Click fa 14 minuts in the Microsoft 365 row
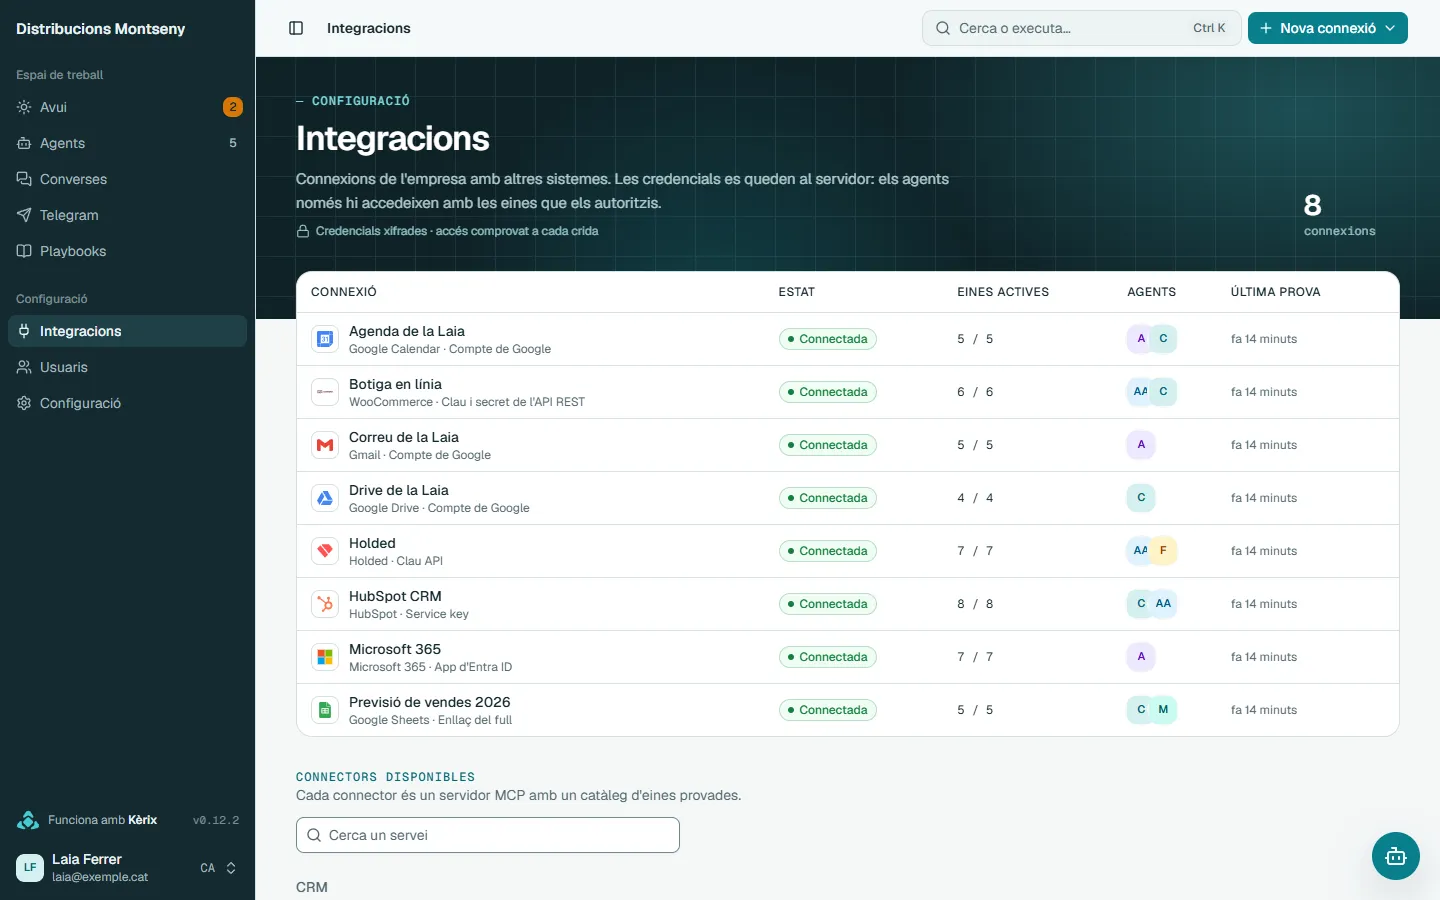The width and height of the screenshot is (1440, 900). click(x=1264, y=657)
